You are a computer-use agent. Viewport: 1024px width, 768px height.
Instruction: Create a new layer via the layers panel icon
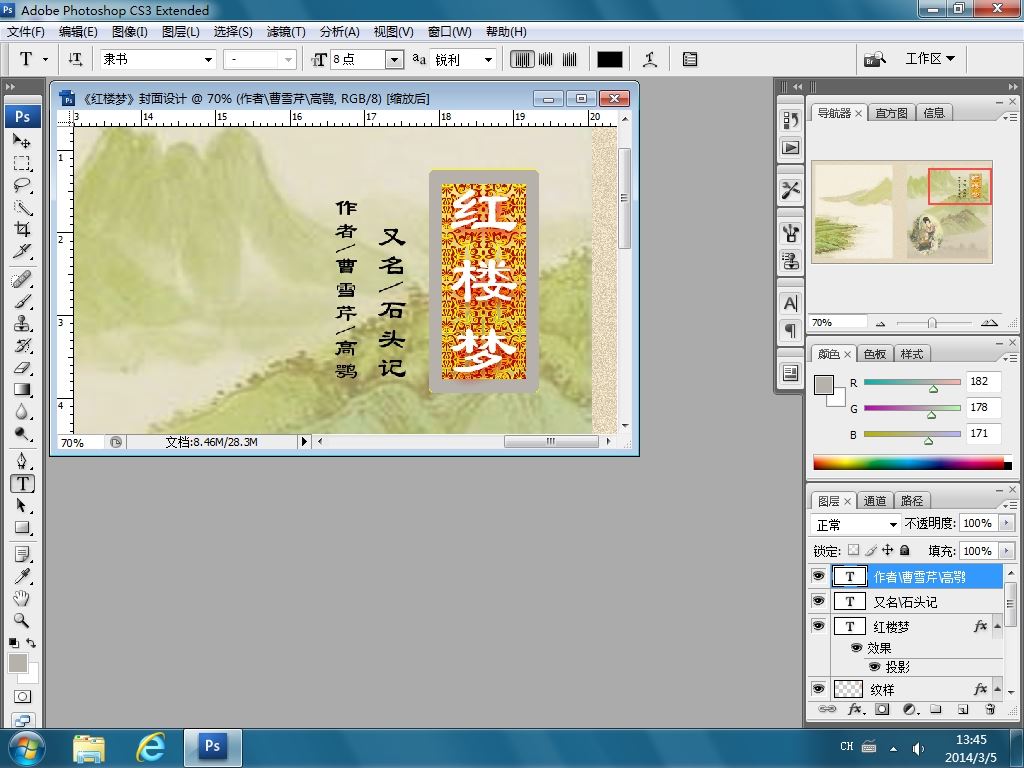point(963,709)
